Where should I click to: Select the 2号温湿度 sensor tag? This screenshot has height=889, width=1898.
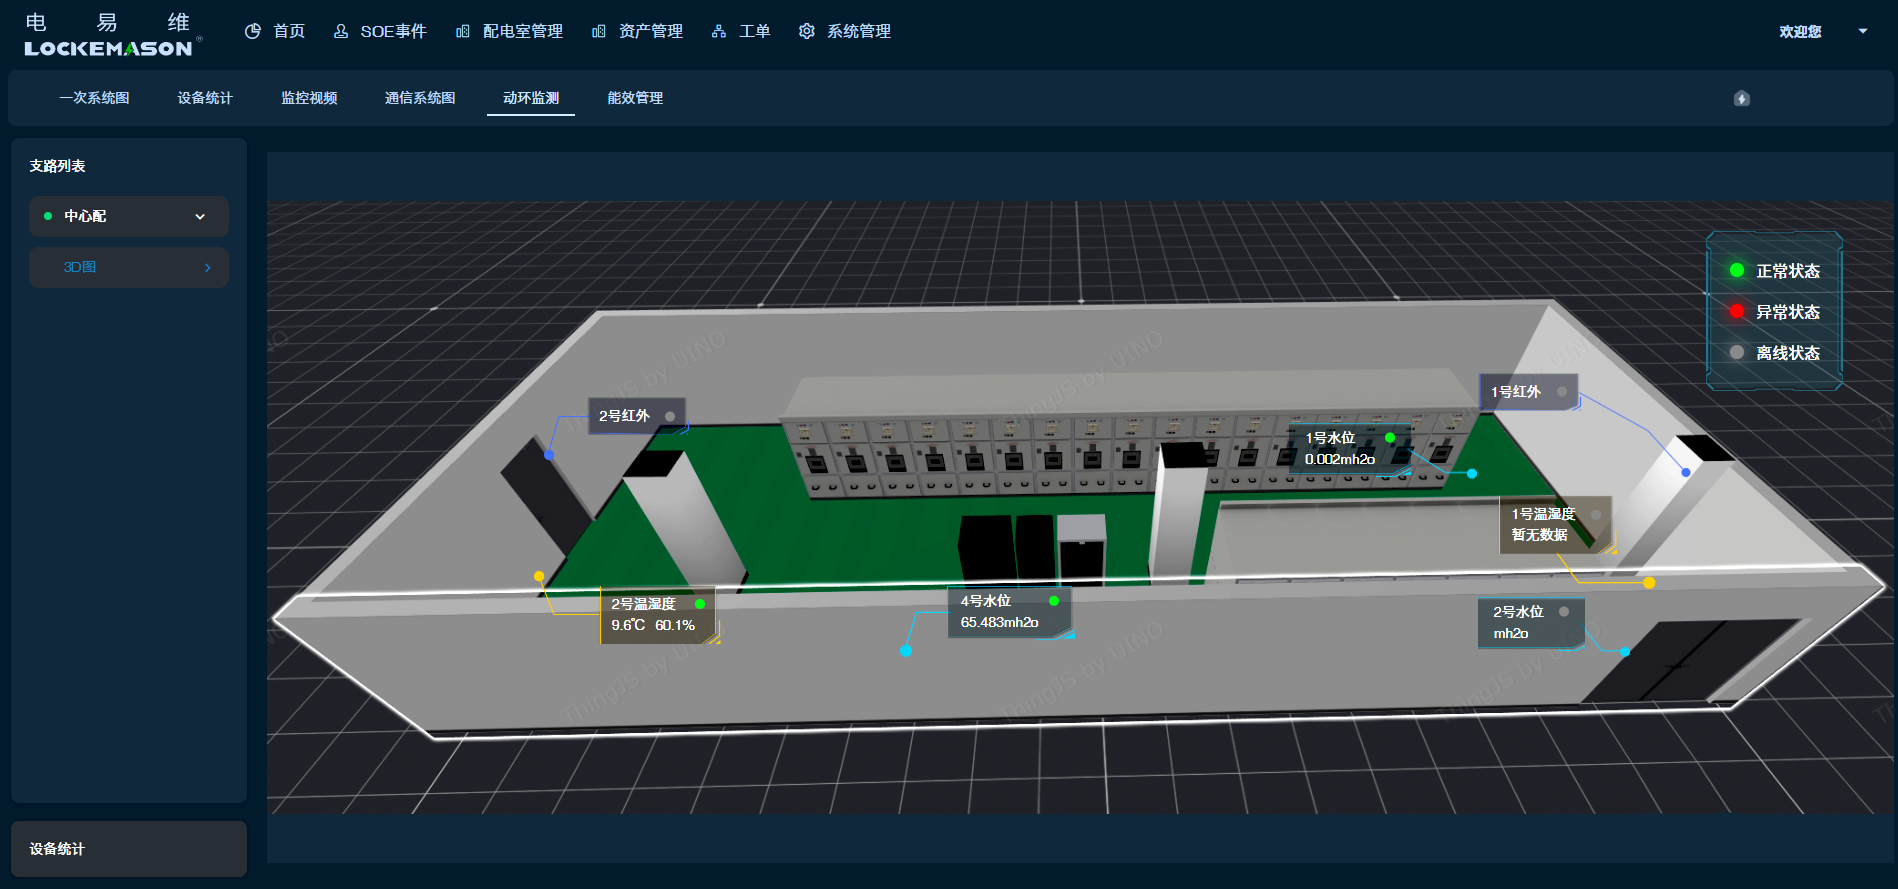[657, 614]
